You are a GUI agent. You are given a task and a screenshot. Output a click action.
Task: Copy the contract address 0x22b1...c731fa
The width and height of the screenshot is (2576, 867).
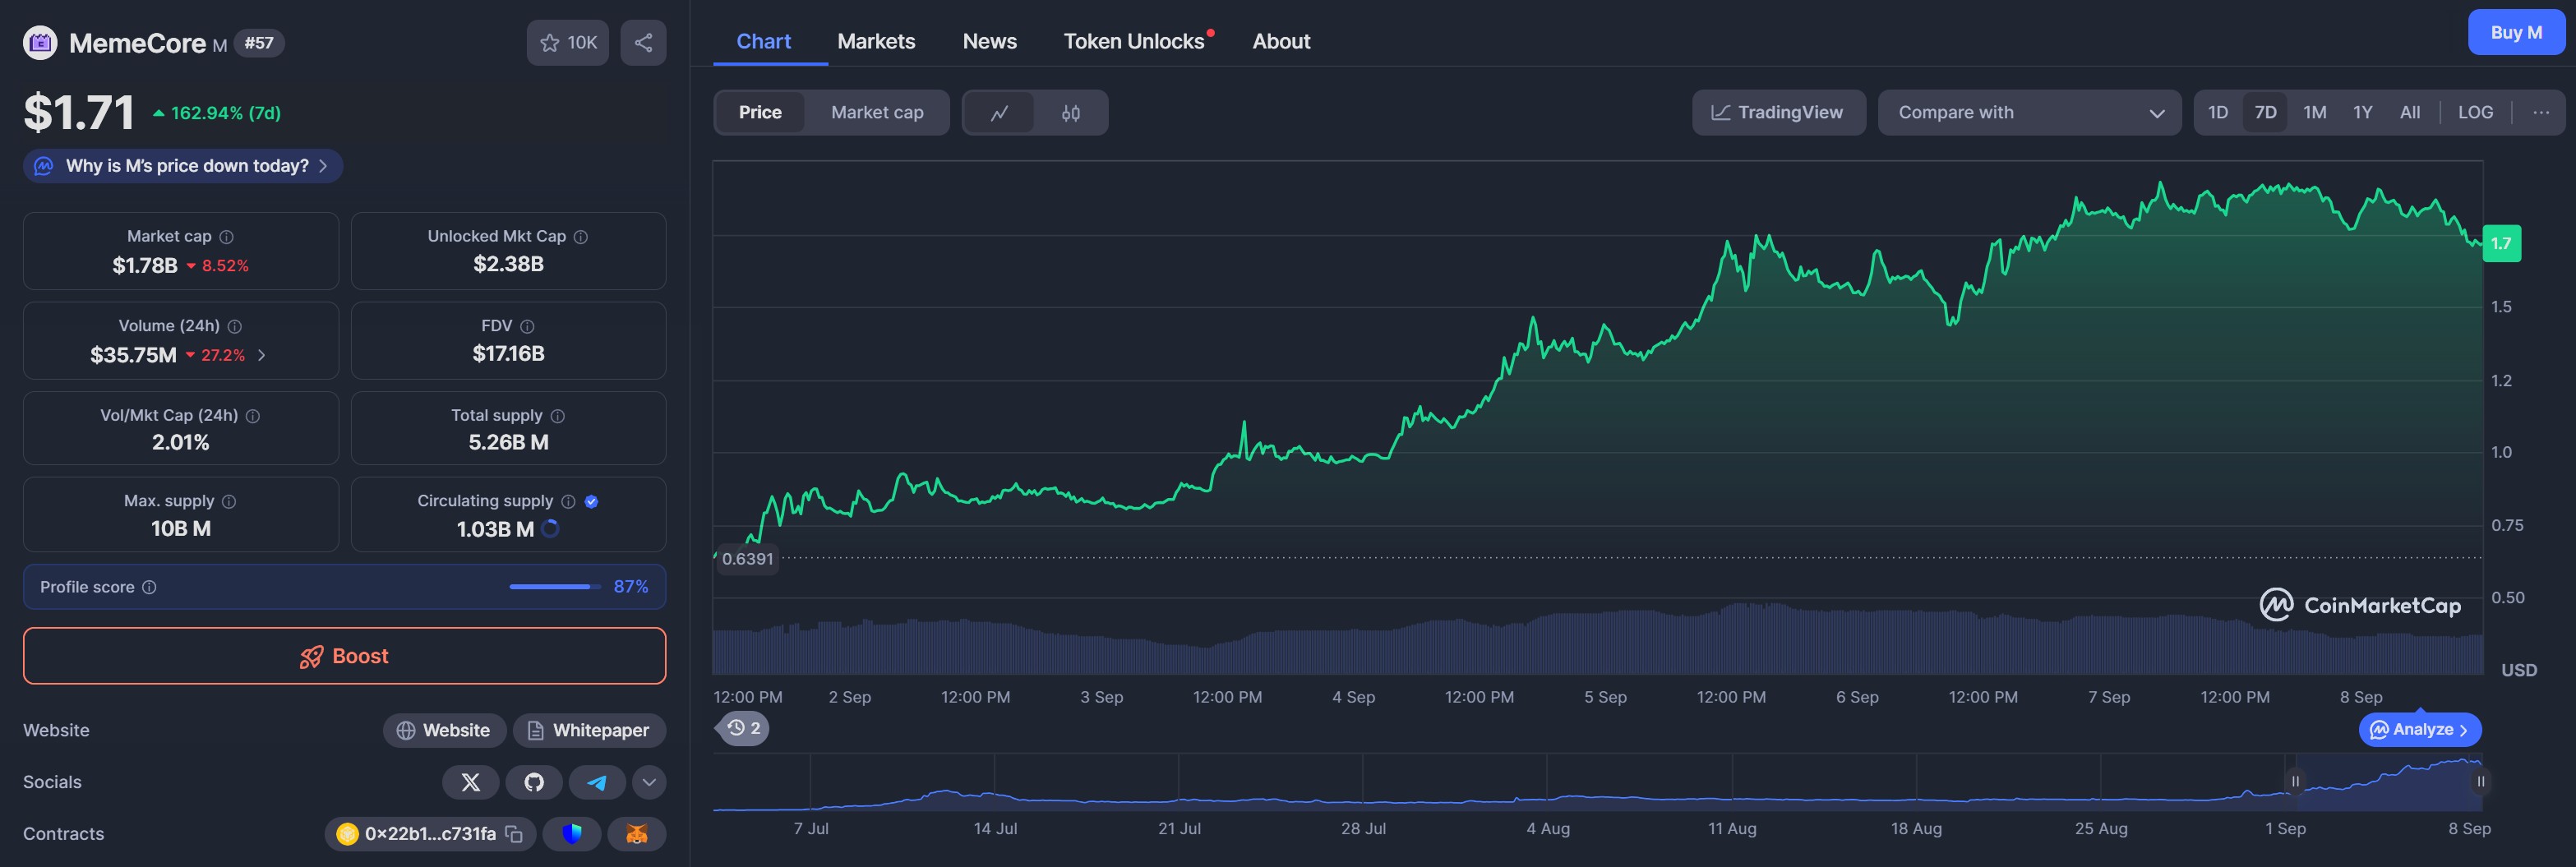point(514,834)
